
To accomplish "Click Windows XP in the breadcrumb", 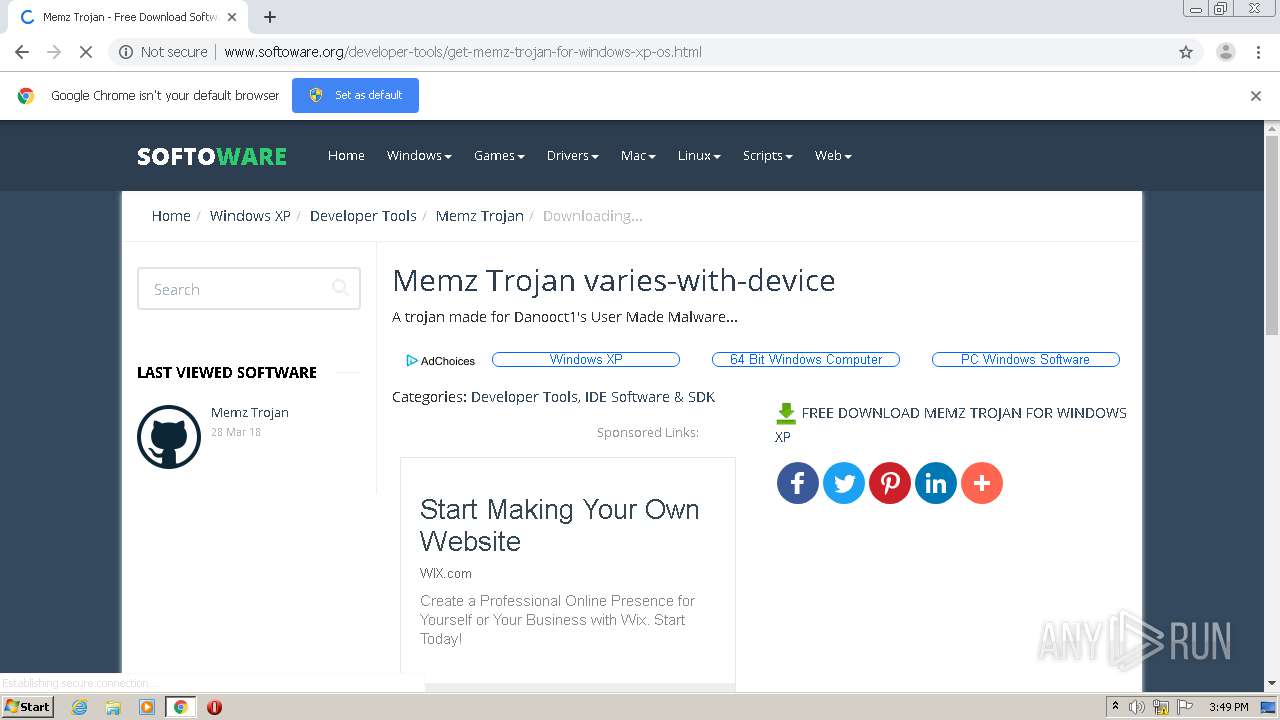I will click(250, 216).
